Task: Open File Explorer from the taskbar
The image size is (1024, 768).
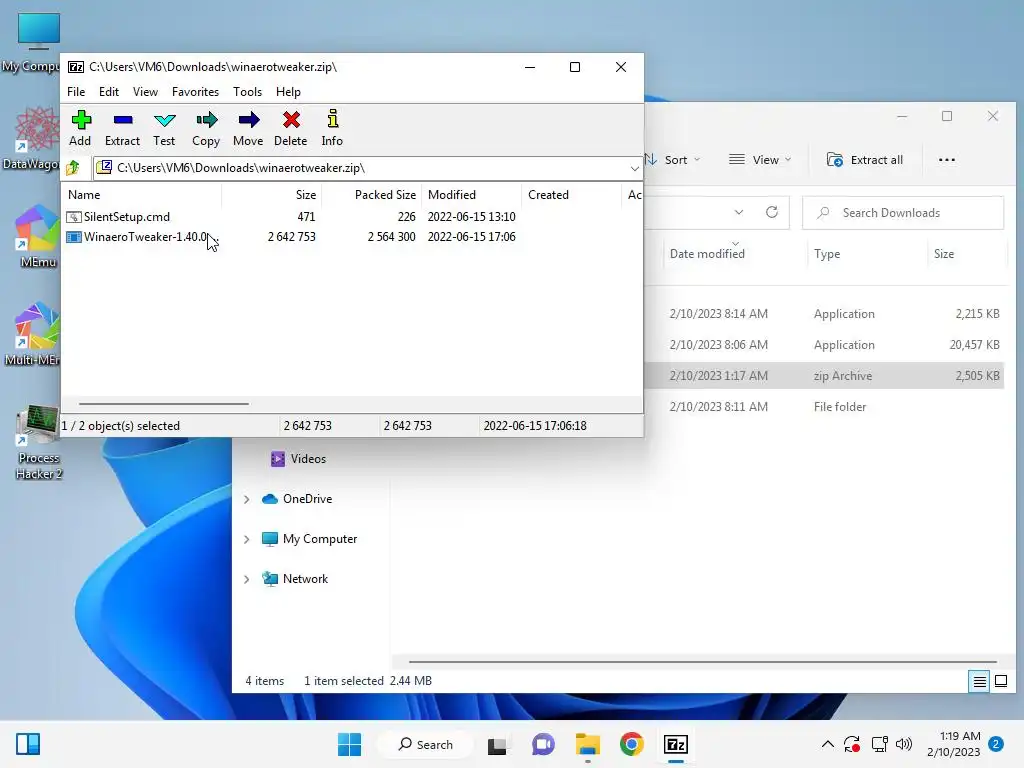Action: 588,744
